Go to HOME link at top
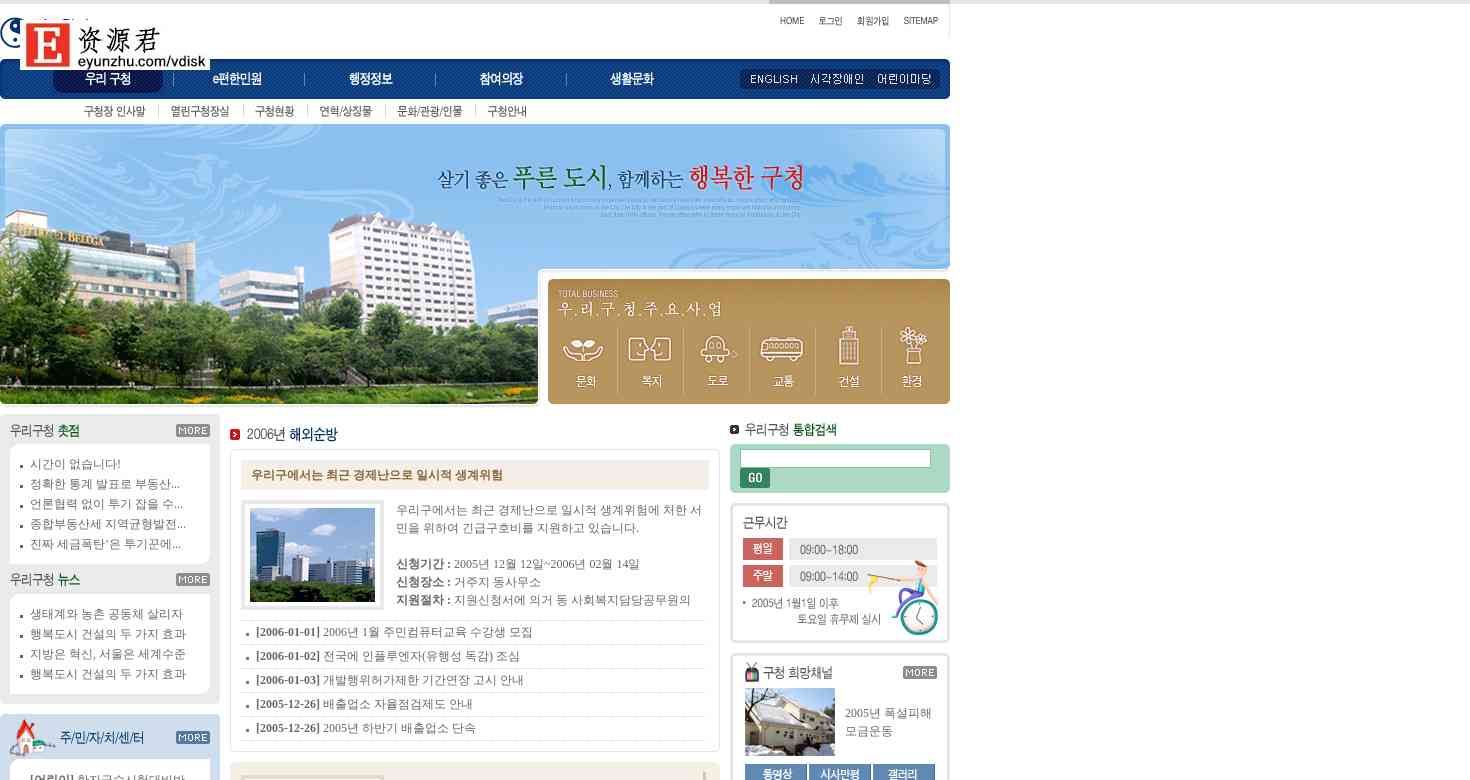Viewport: 1470px width, 780px height. (x=792, y=21)
